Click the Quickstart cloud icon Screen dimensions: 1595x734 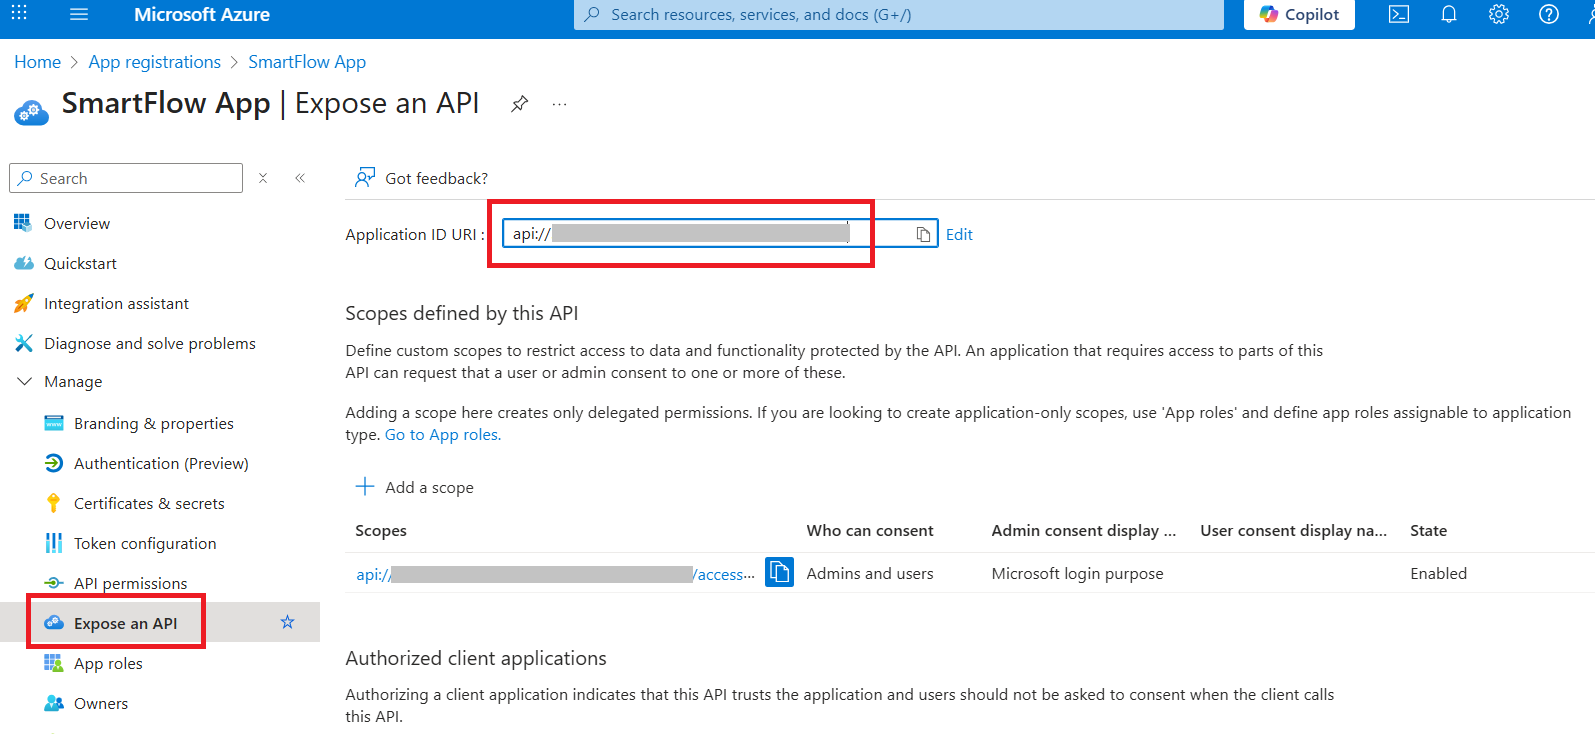(x=23, y=263)
